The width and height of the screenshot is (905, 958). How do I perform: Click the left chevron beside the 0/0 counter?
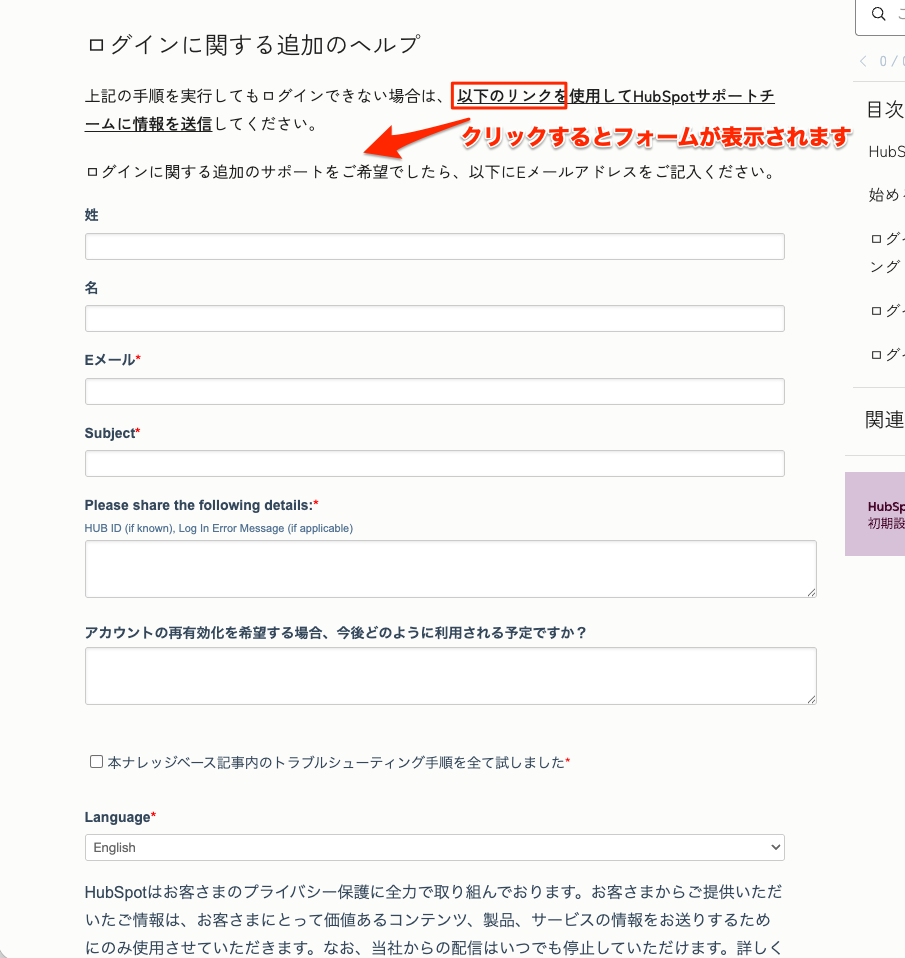tap(862, 61)
